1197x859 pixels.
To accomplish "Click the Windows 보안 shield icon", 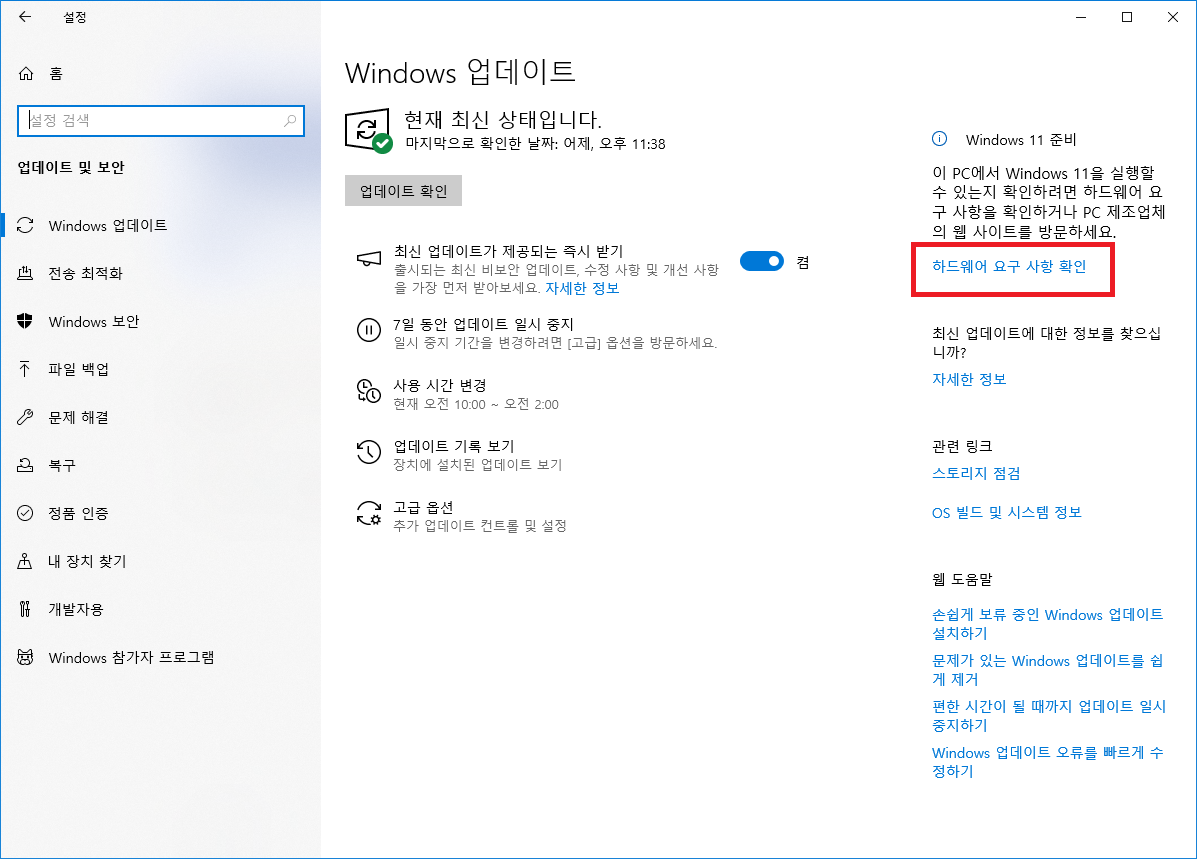I will pyautogui.click(x=25, y=321).
